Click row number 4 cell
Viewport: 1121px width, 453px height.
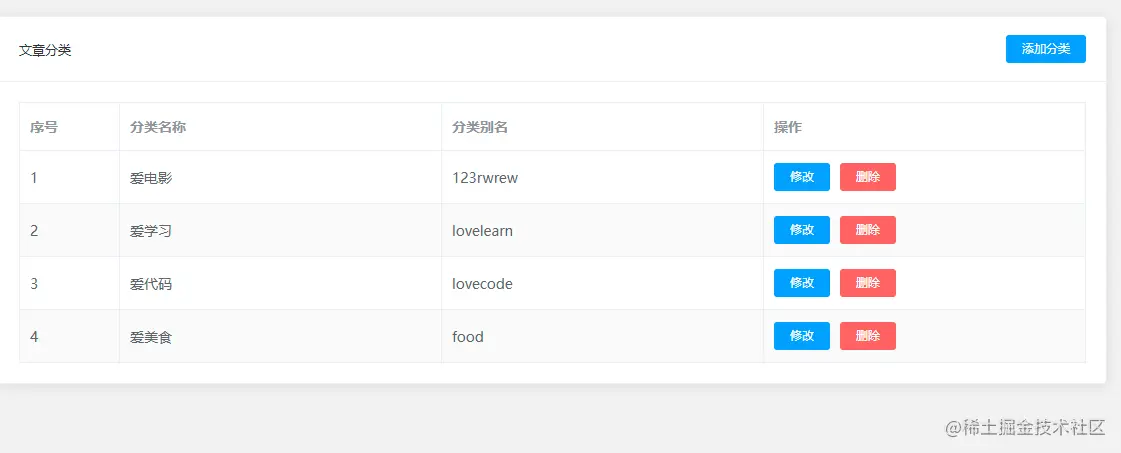click(34, 337)
